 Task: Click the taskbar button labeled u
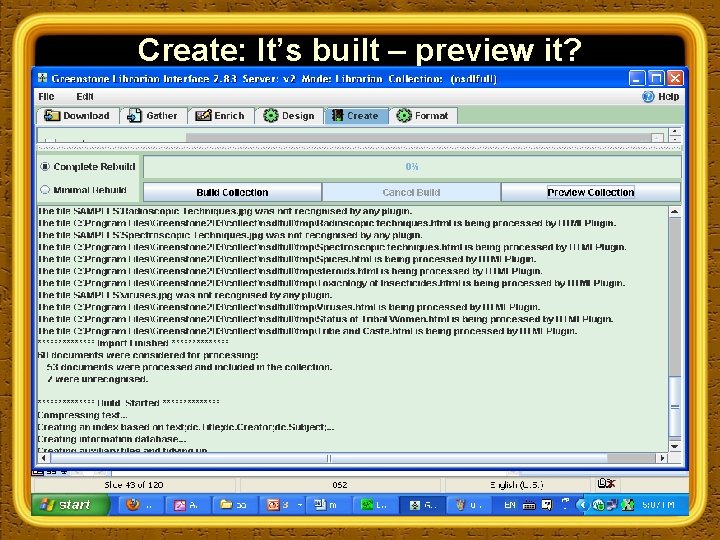click(x=468, y=505)
